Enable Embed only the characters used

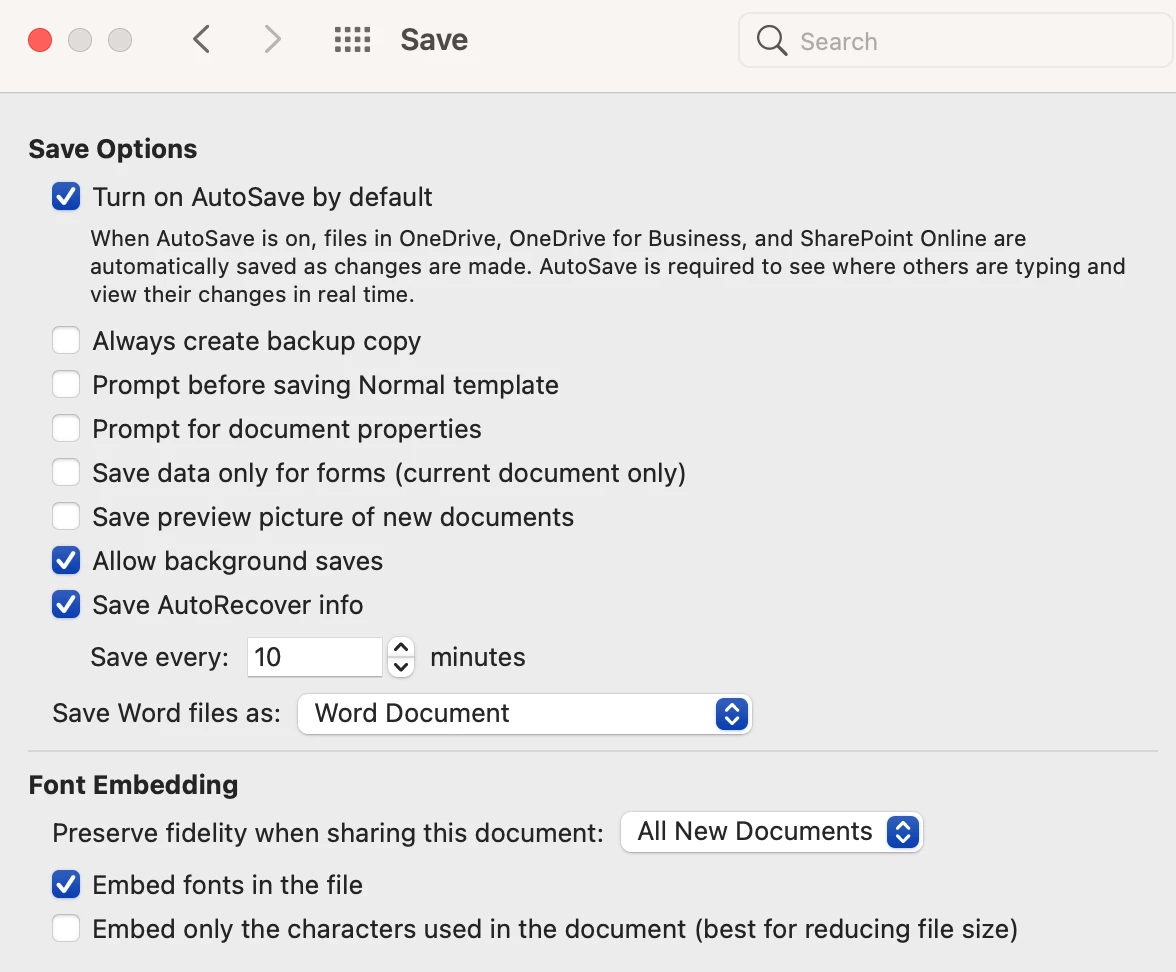pos(66,928)
